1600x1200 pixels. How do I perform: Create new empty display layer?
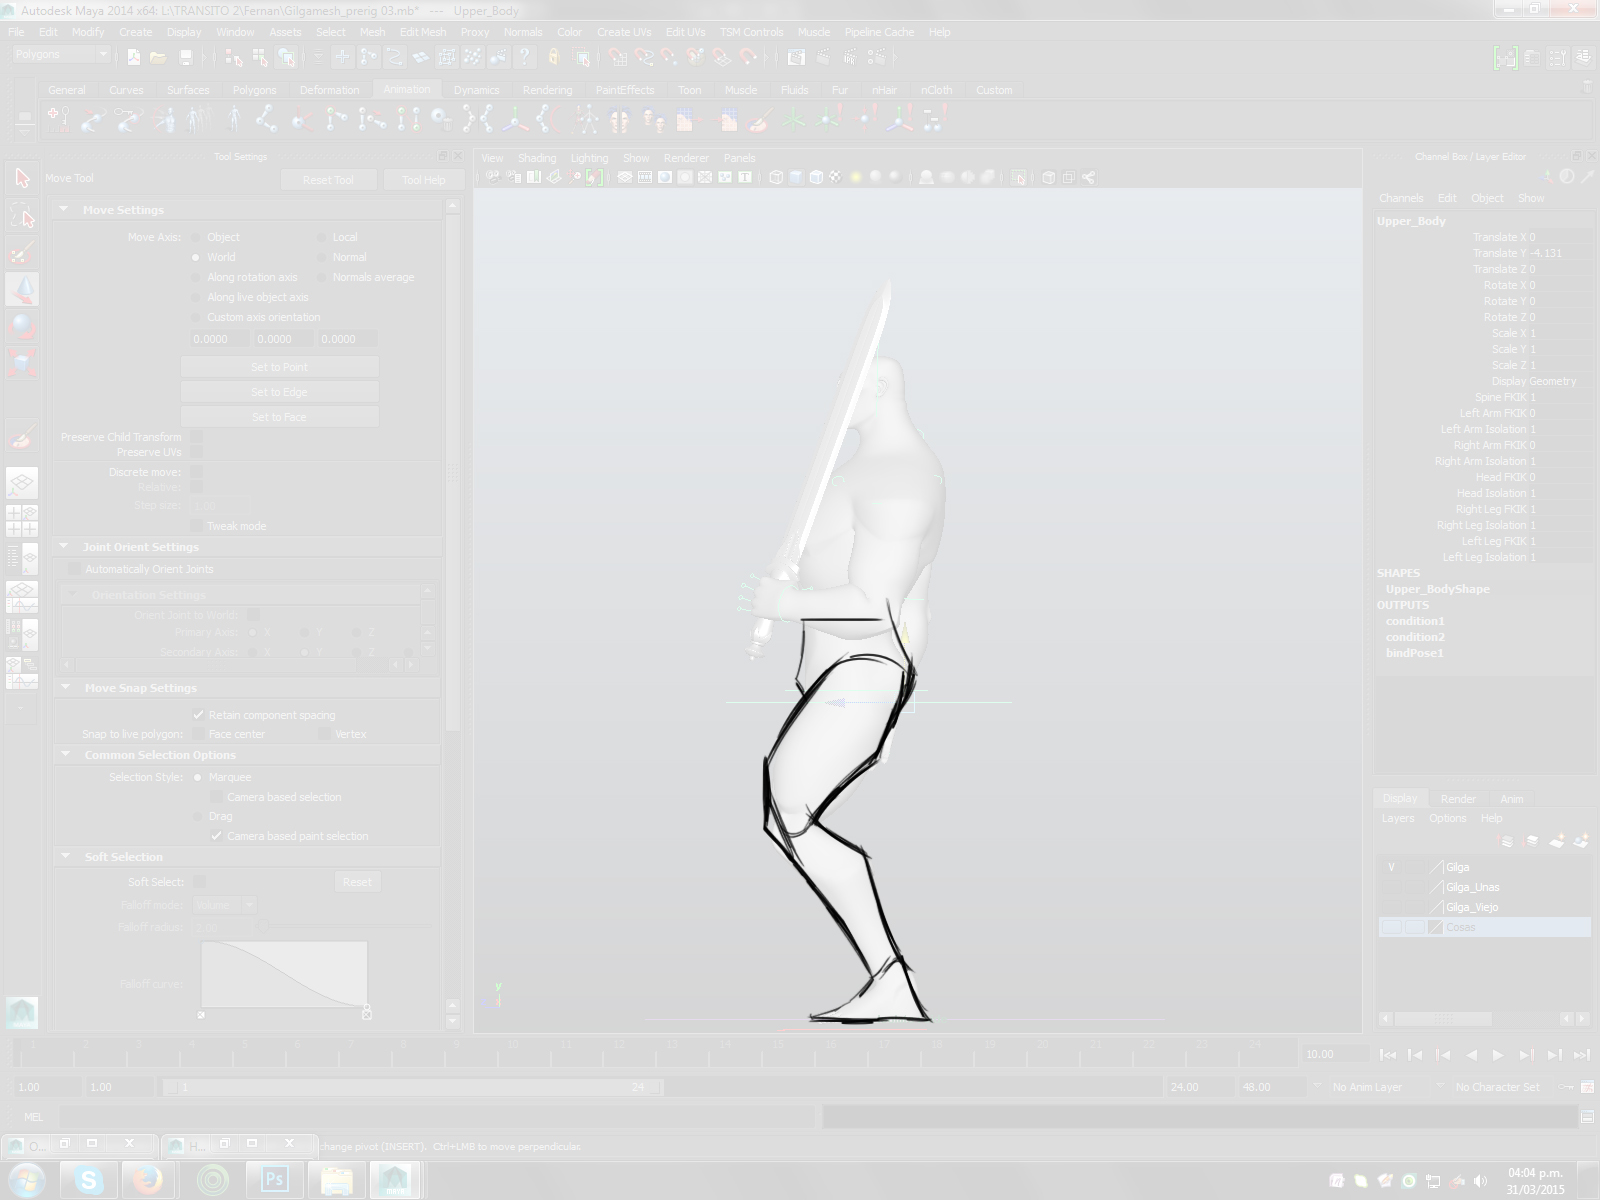1557,841
